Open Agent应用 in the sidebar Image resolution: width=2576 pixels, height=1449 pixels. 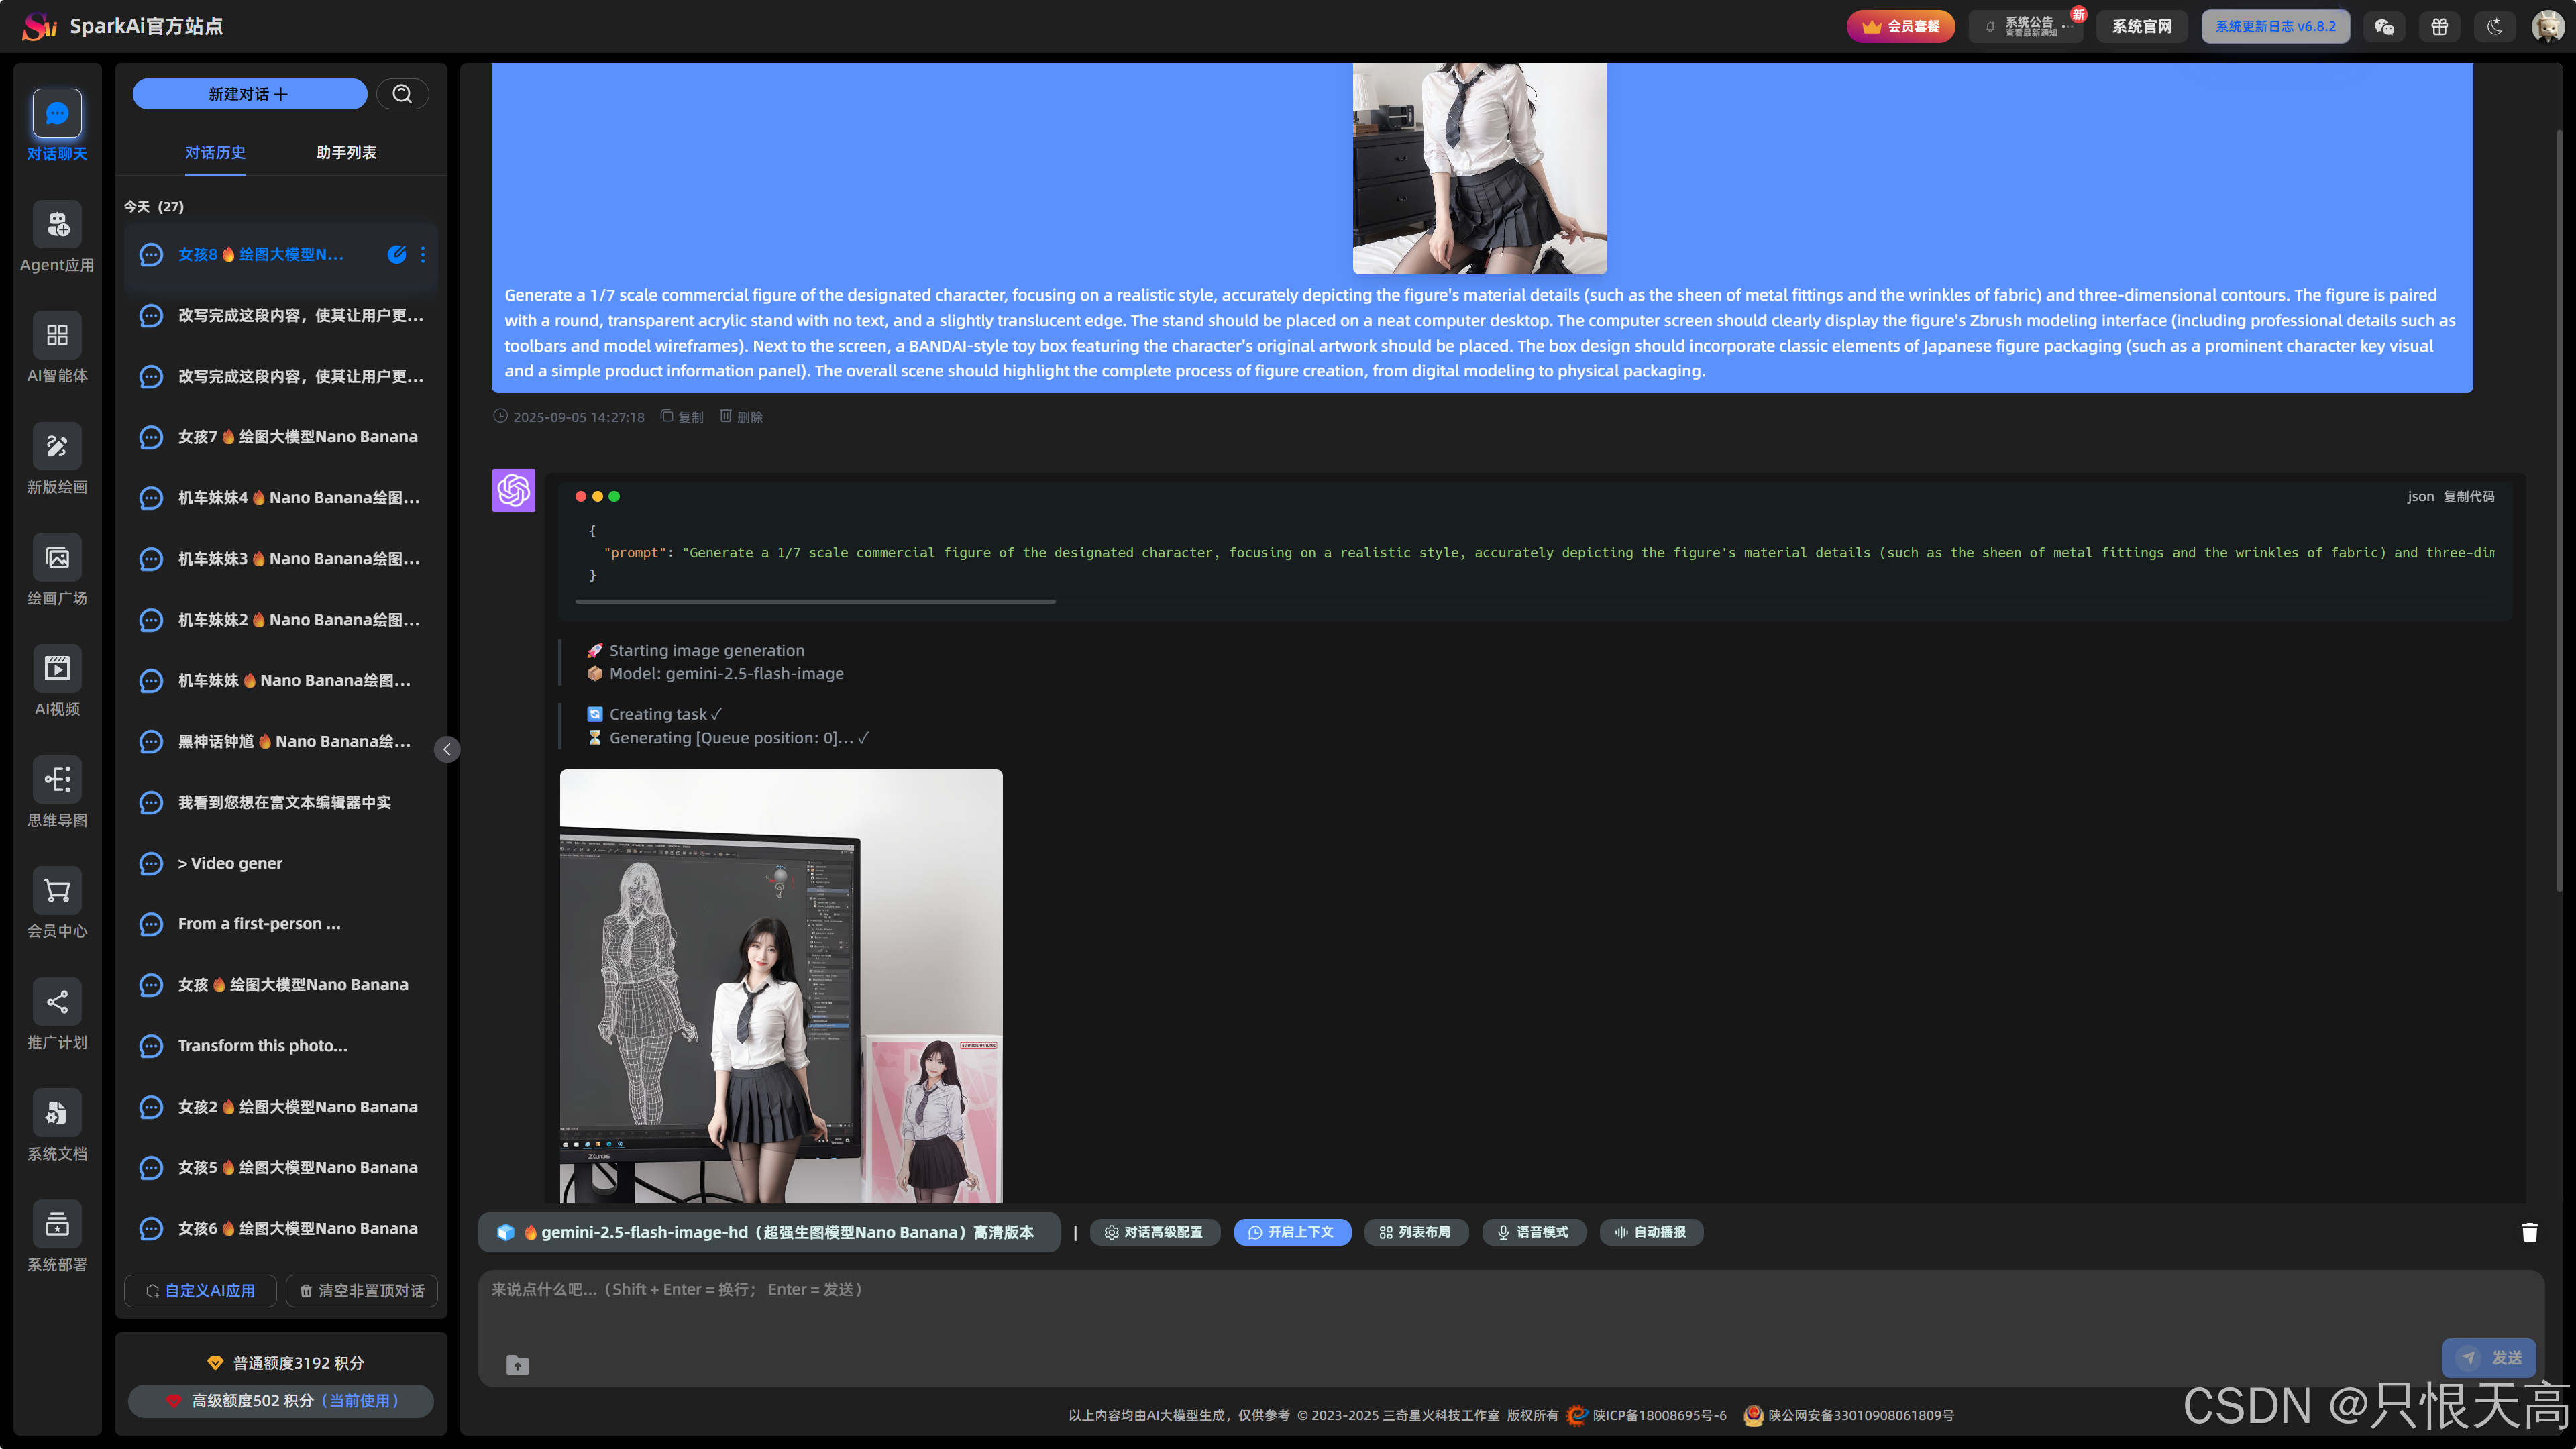[x=57, y=225]
